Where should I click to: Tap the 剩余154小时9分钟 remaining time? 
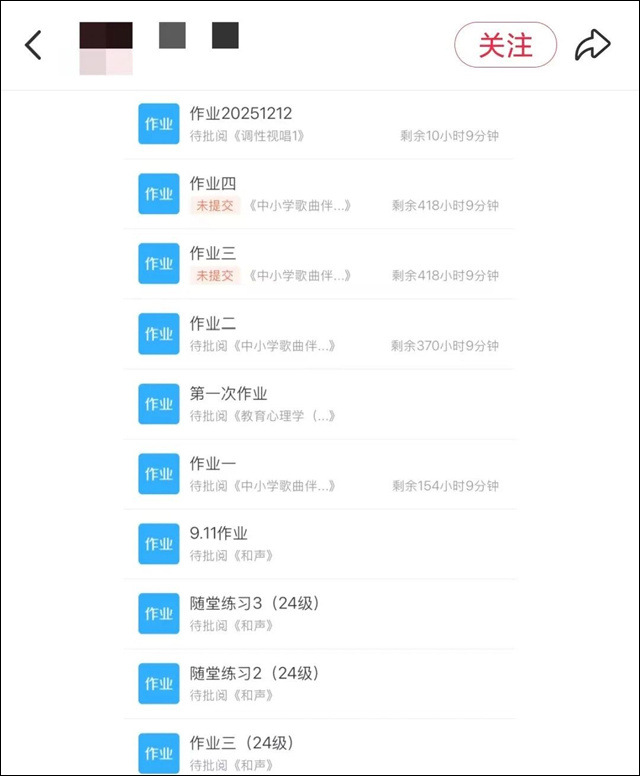[x=445, y=486]
